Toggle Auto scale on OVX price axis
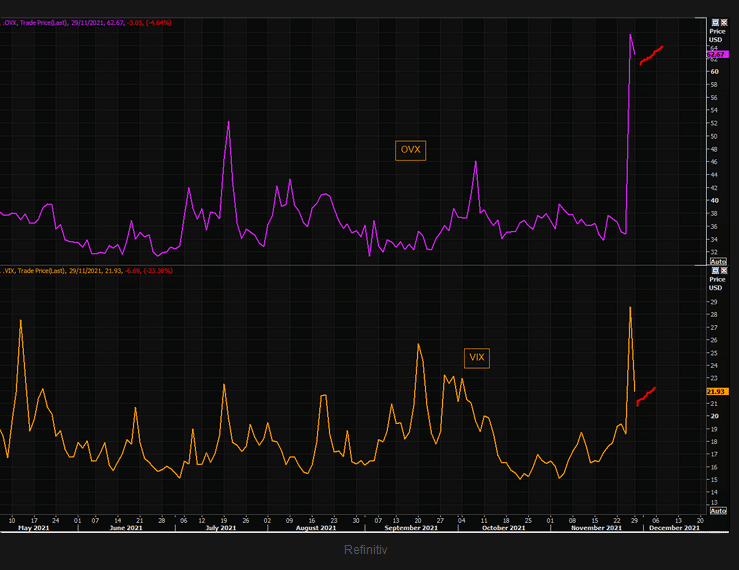The height and width of the screenshot is (570, 739). click(718, 261)
